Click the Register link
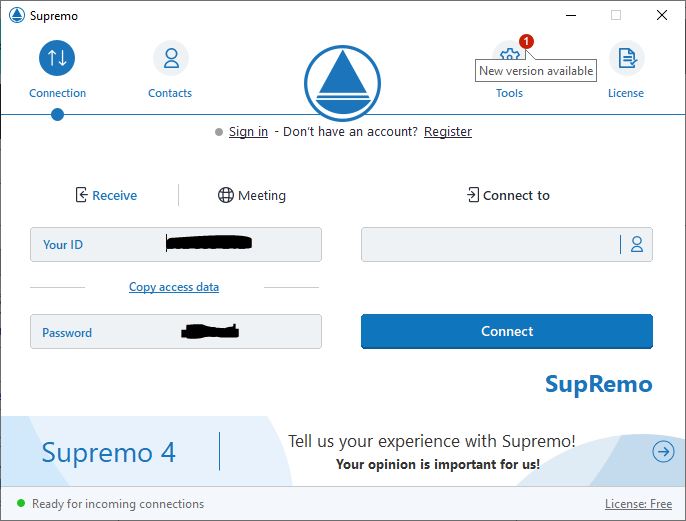This screenshot has height=521, width=686. pyautogui.click(x=448, y=132)
